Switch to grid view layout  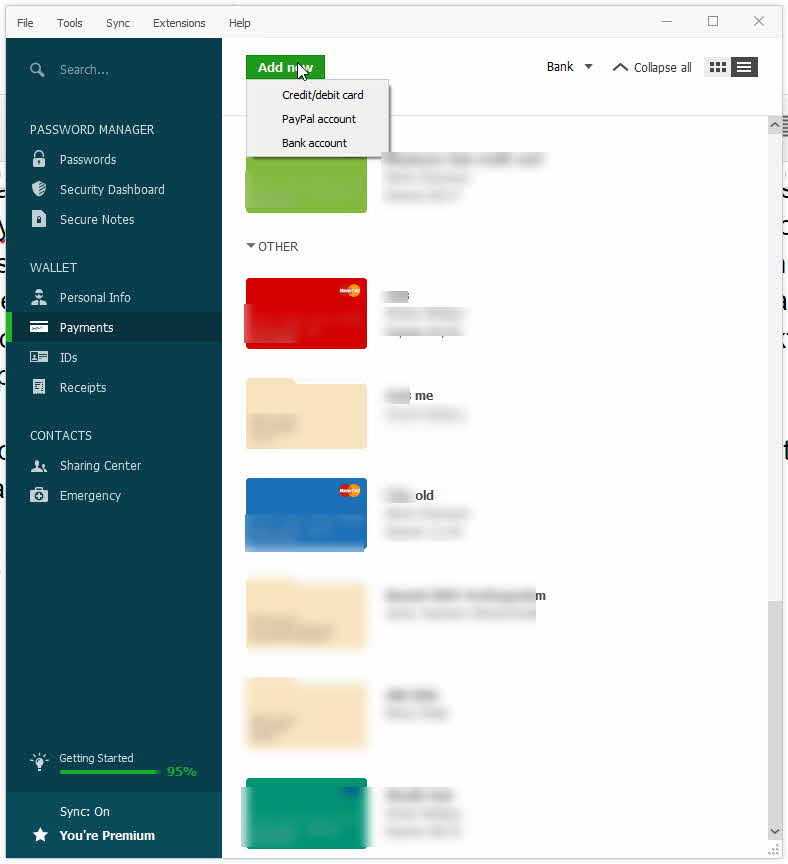(717, 67)
